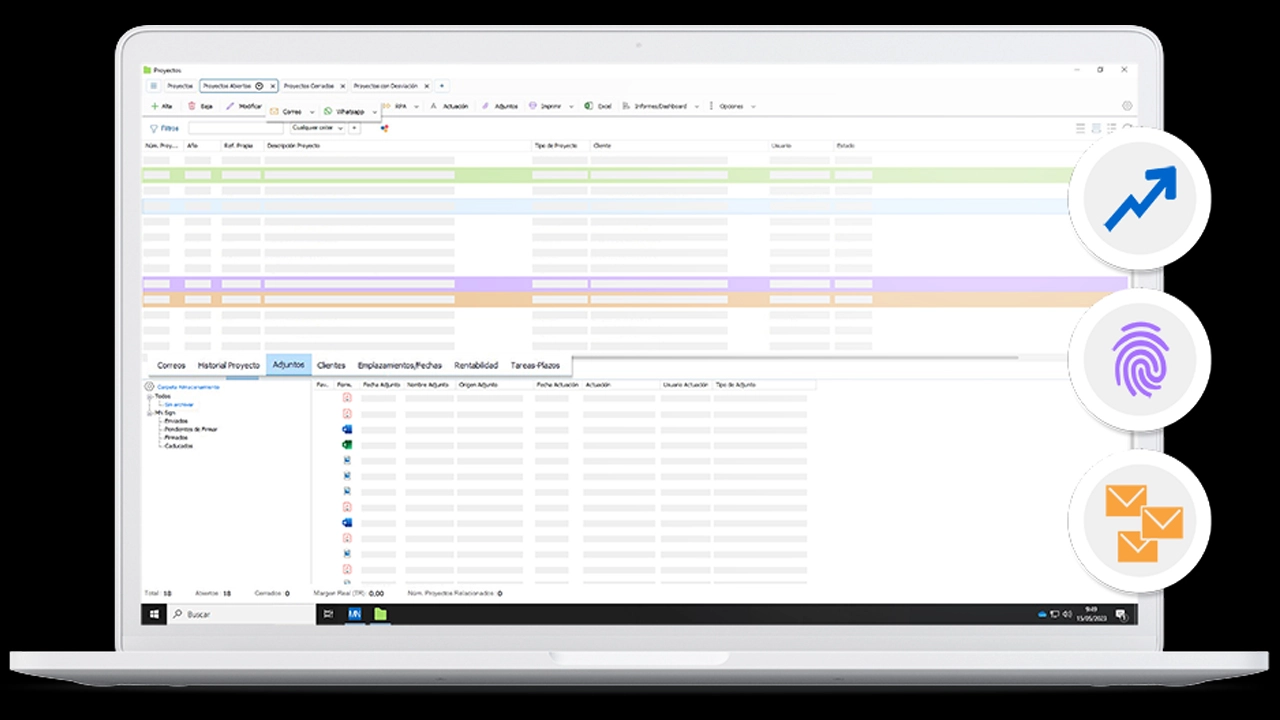Switch to the Proyectos tab
This screenshot has height=720, width=1280.
click(x=180, y=86)
